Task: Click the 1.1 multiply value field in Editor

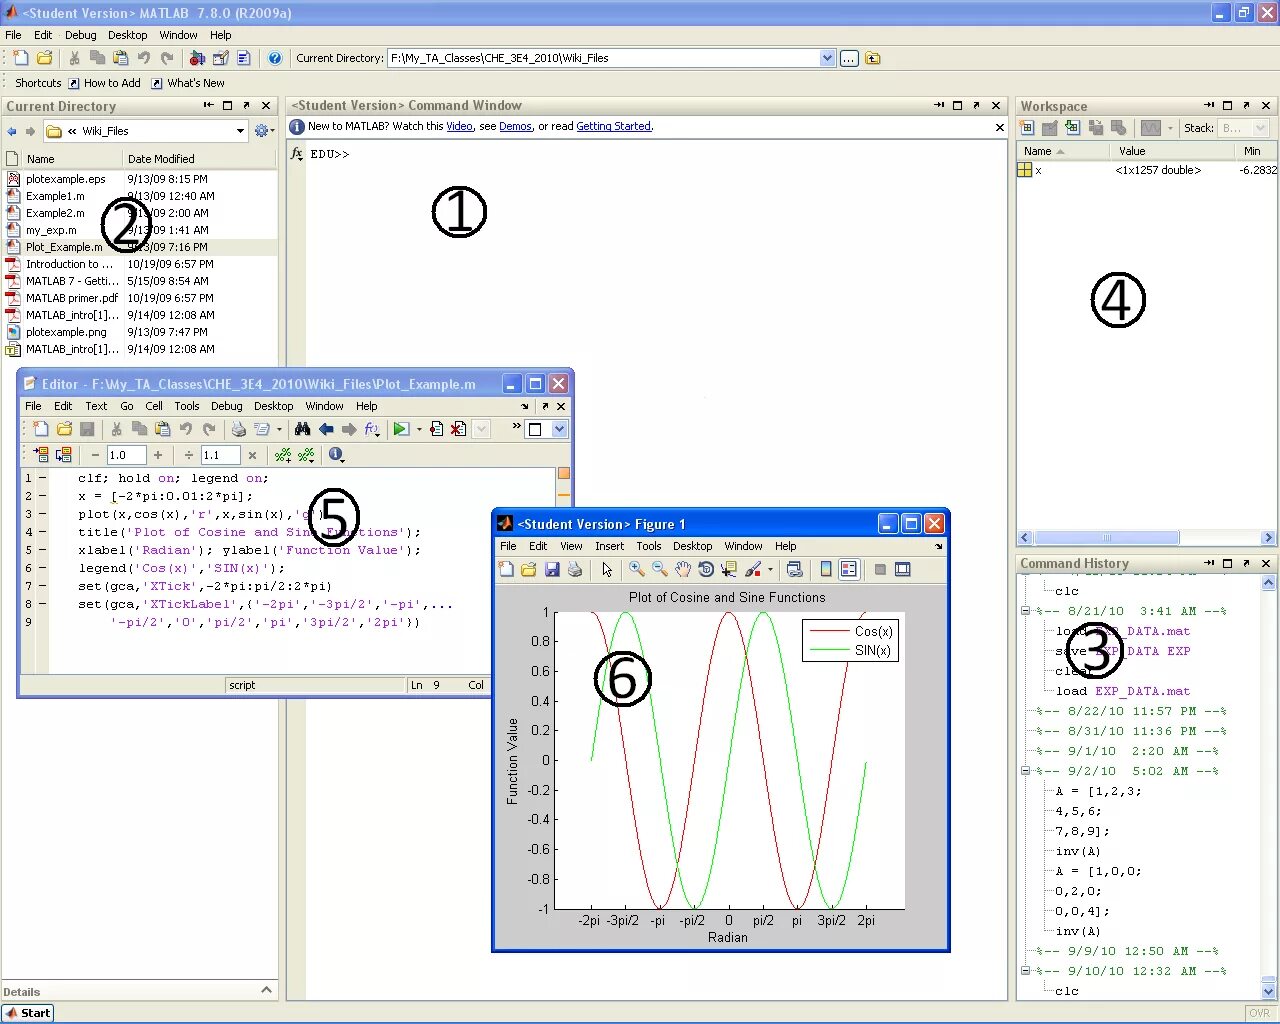Action: coord(220,455)
